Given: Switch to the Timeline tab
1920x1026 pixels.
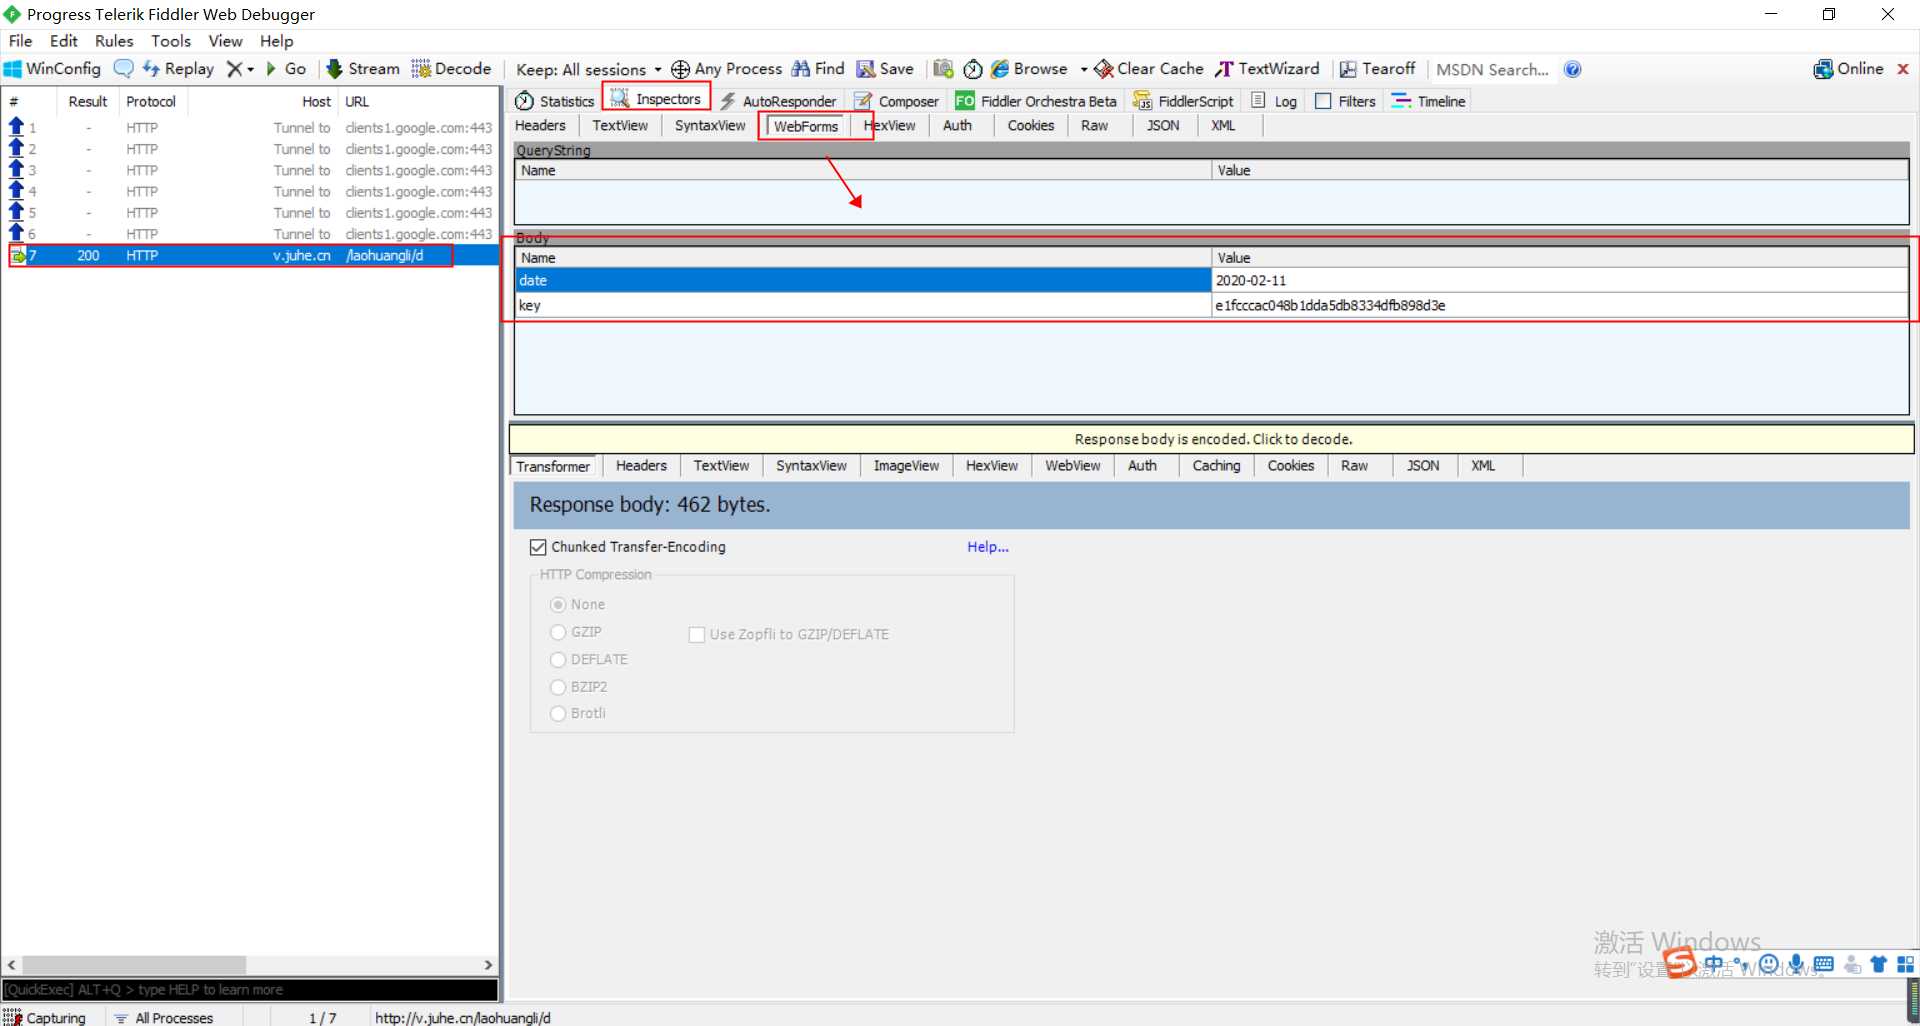Looking at the screenshot, I should tap(1428, 101).
